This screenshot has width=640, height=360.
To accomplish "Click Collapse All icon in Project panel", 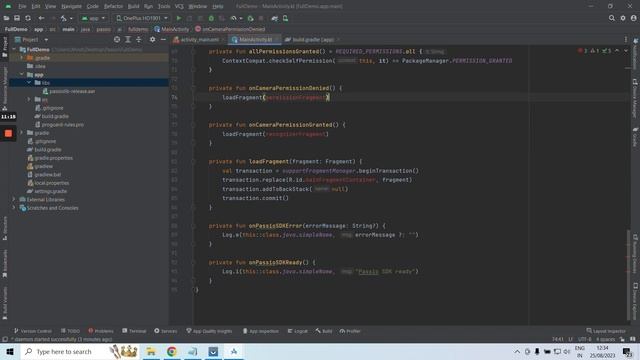I will pos(139,40).
